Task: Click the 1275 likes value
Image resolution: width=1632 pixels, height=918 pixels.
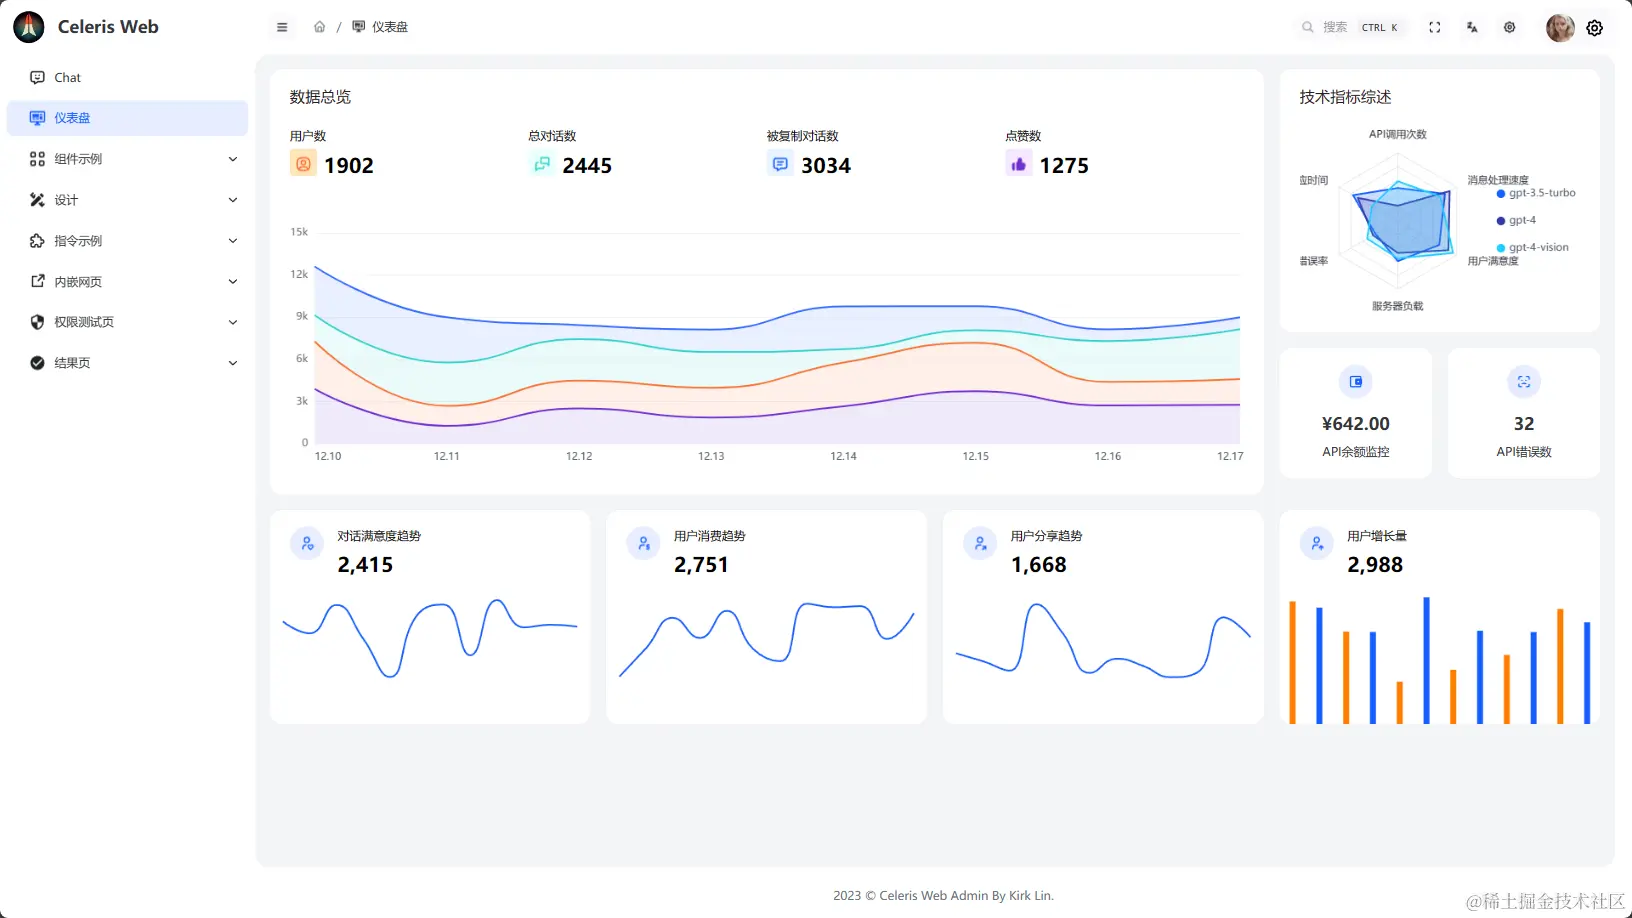Action: coord(1064,166)
